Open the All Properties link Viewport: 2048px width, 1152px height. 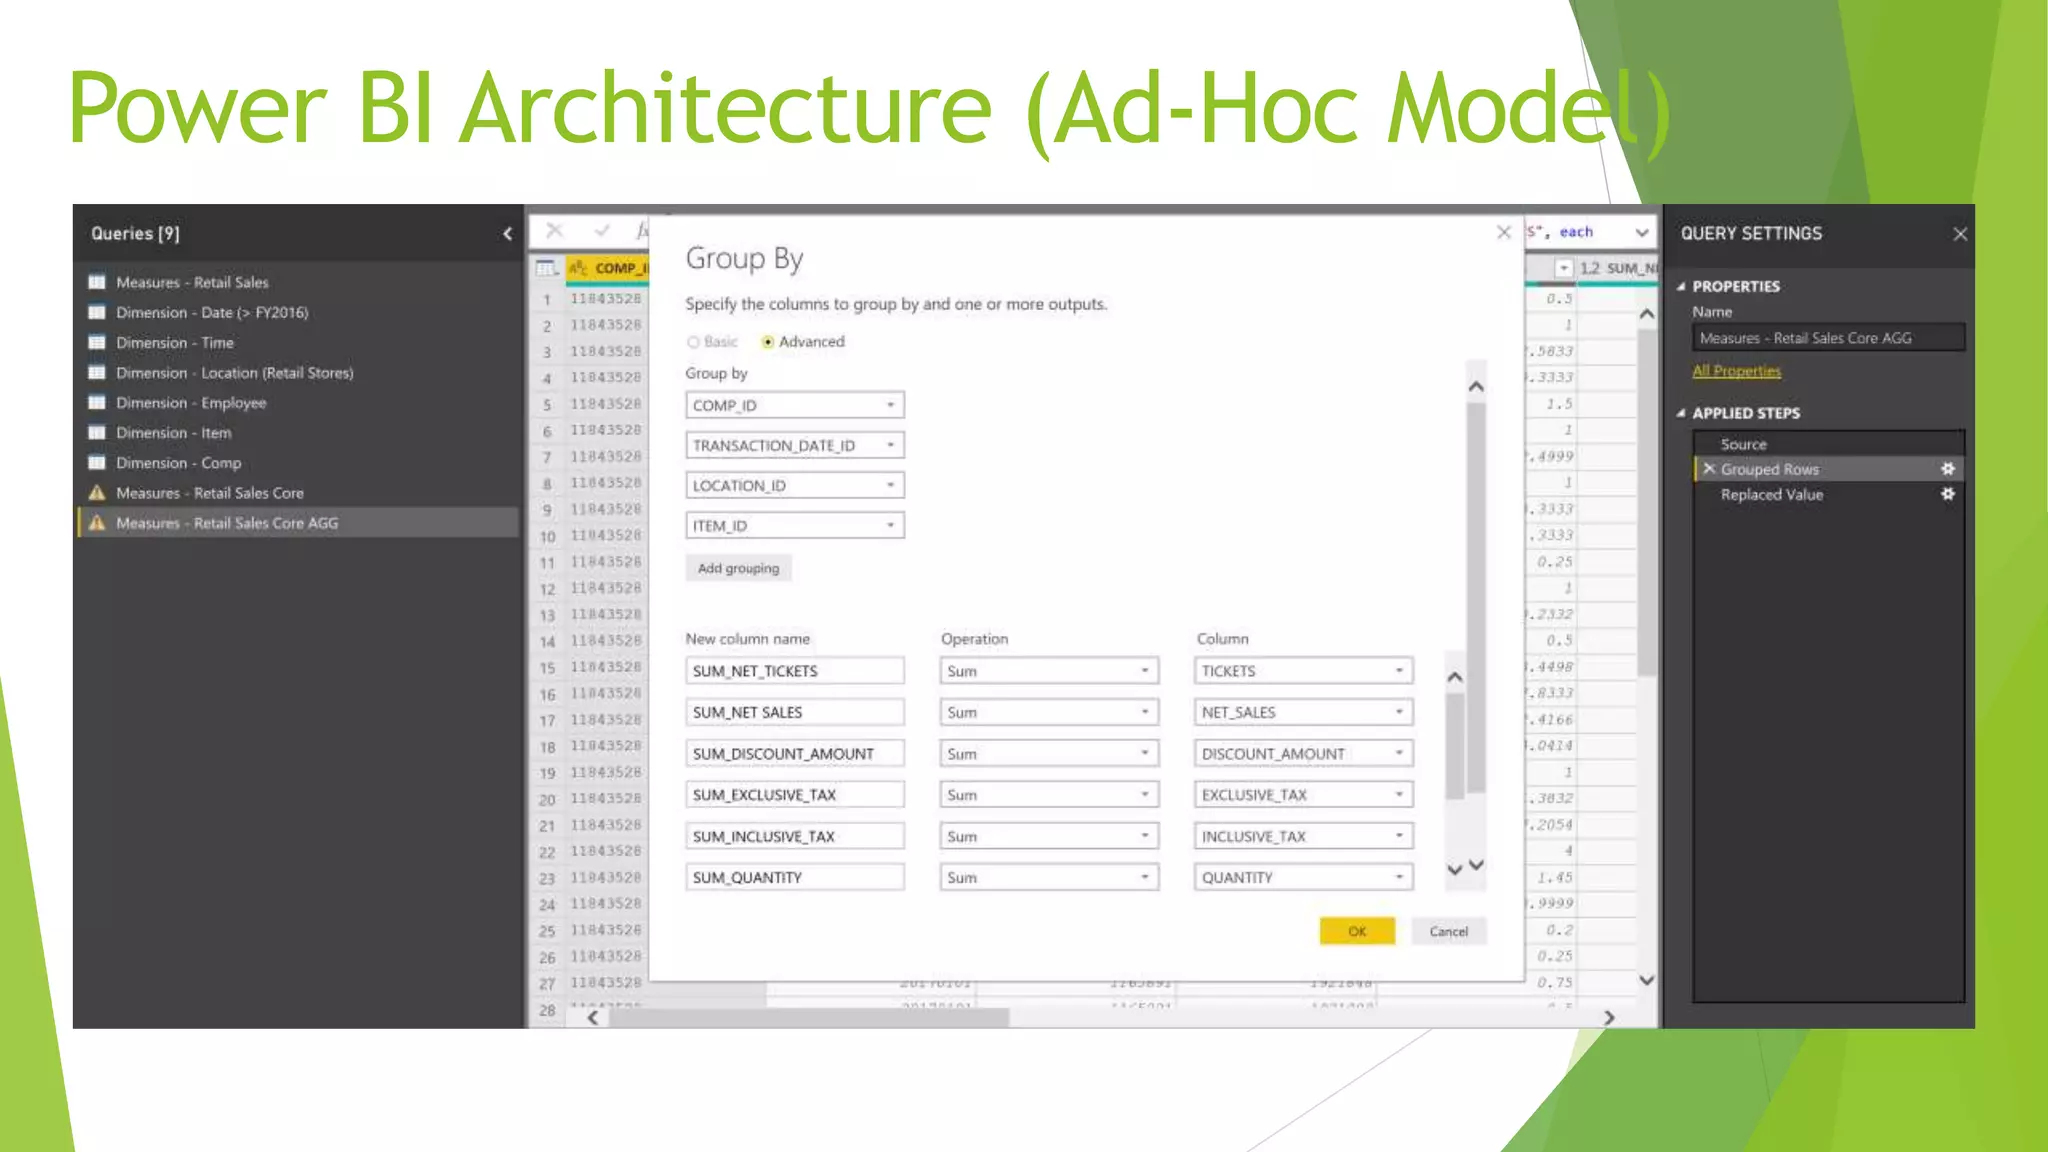point(1736,371)
